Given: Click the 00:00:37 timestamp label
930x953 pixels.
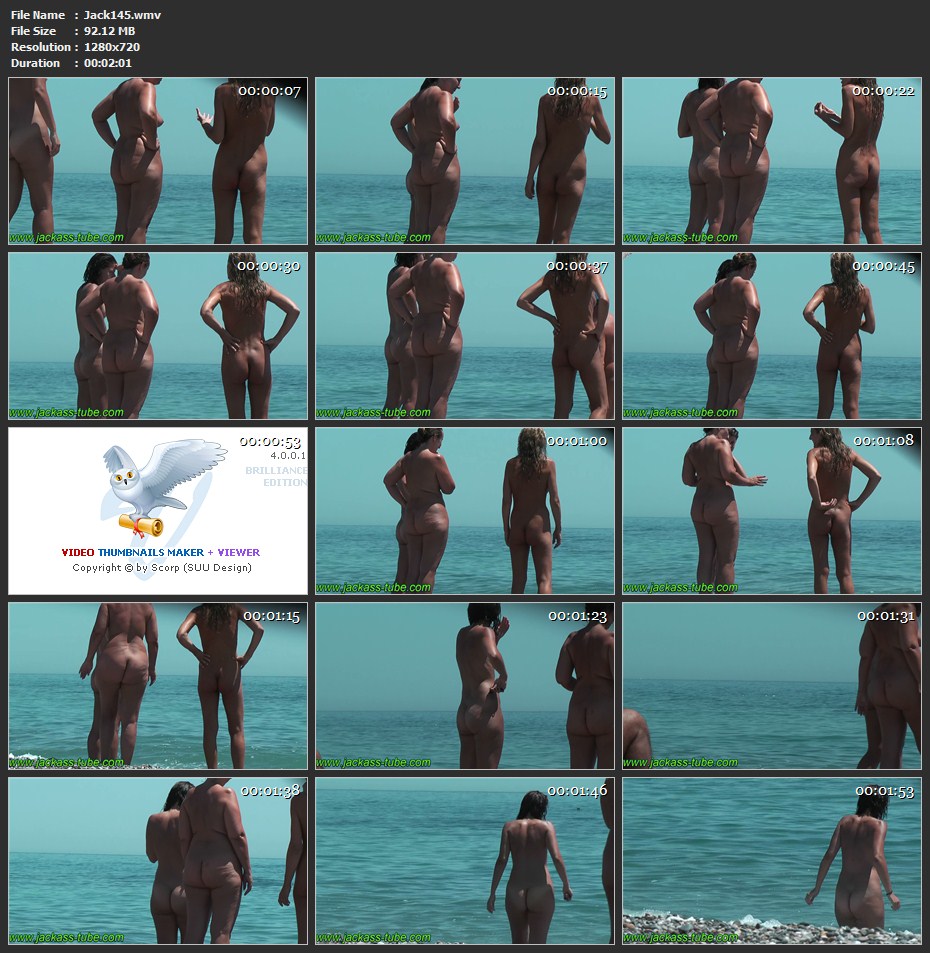Looking at the screenshot, I should 576,267.
